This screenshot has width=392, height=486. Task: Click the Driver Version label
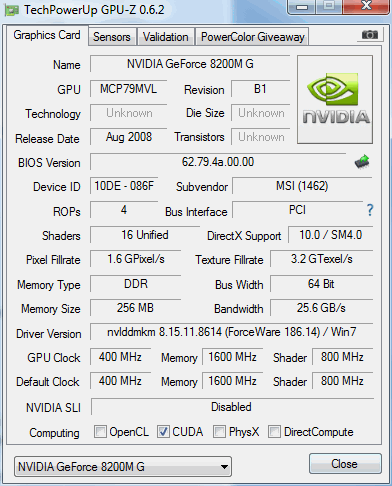point(49,334)
